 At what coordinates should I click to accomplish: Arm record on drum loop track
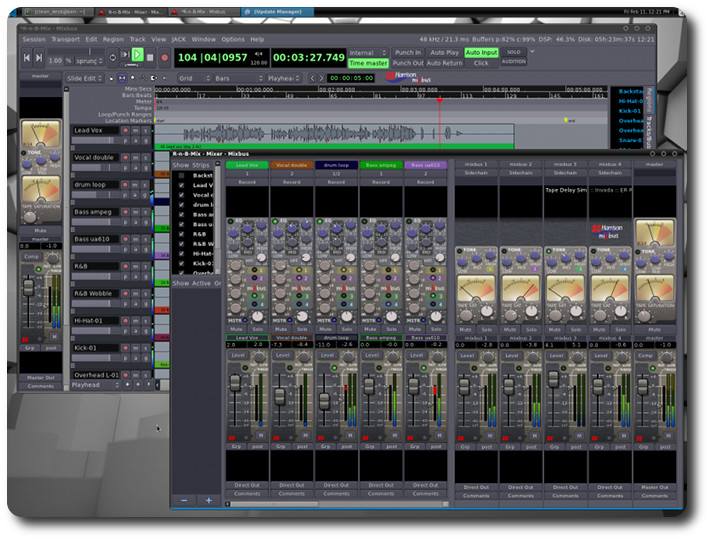click(125, 185)
